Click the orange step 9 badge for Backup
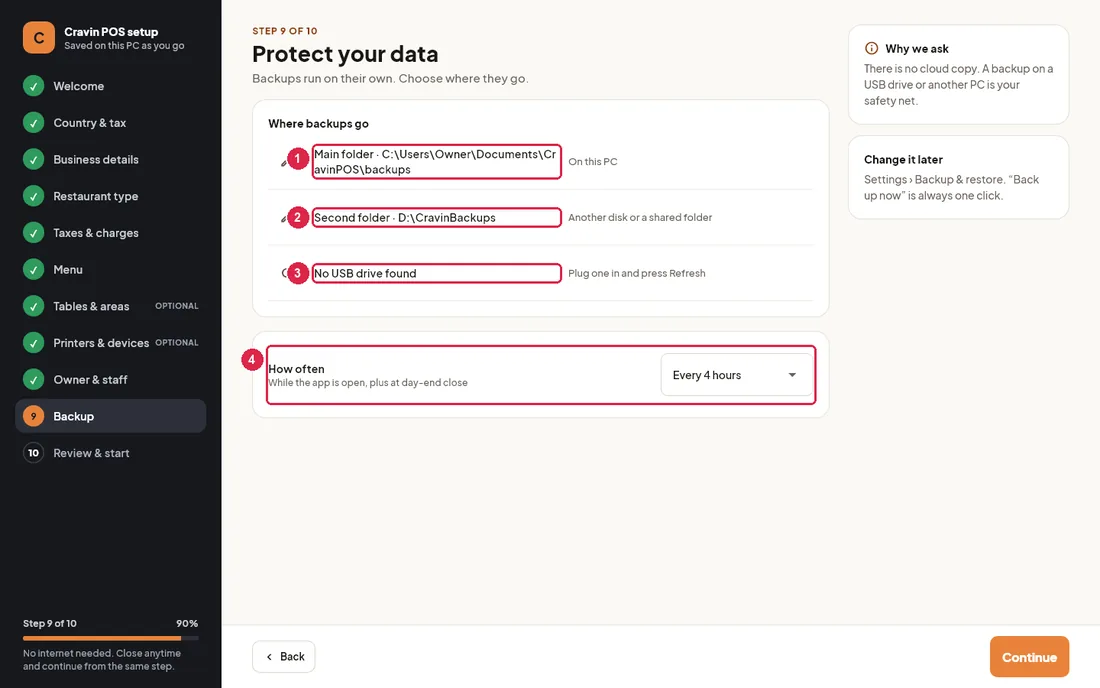 coord(33,416)
